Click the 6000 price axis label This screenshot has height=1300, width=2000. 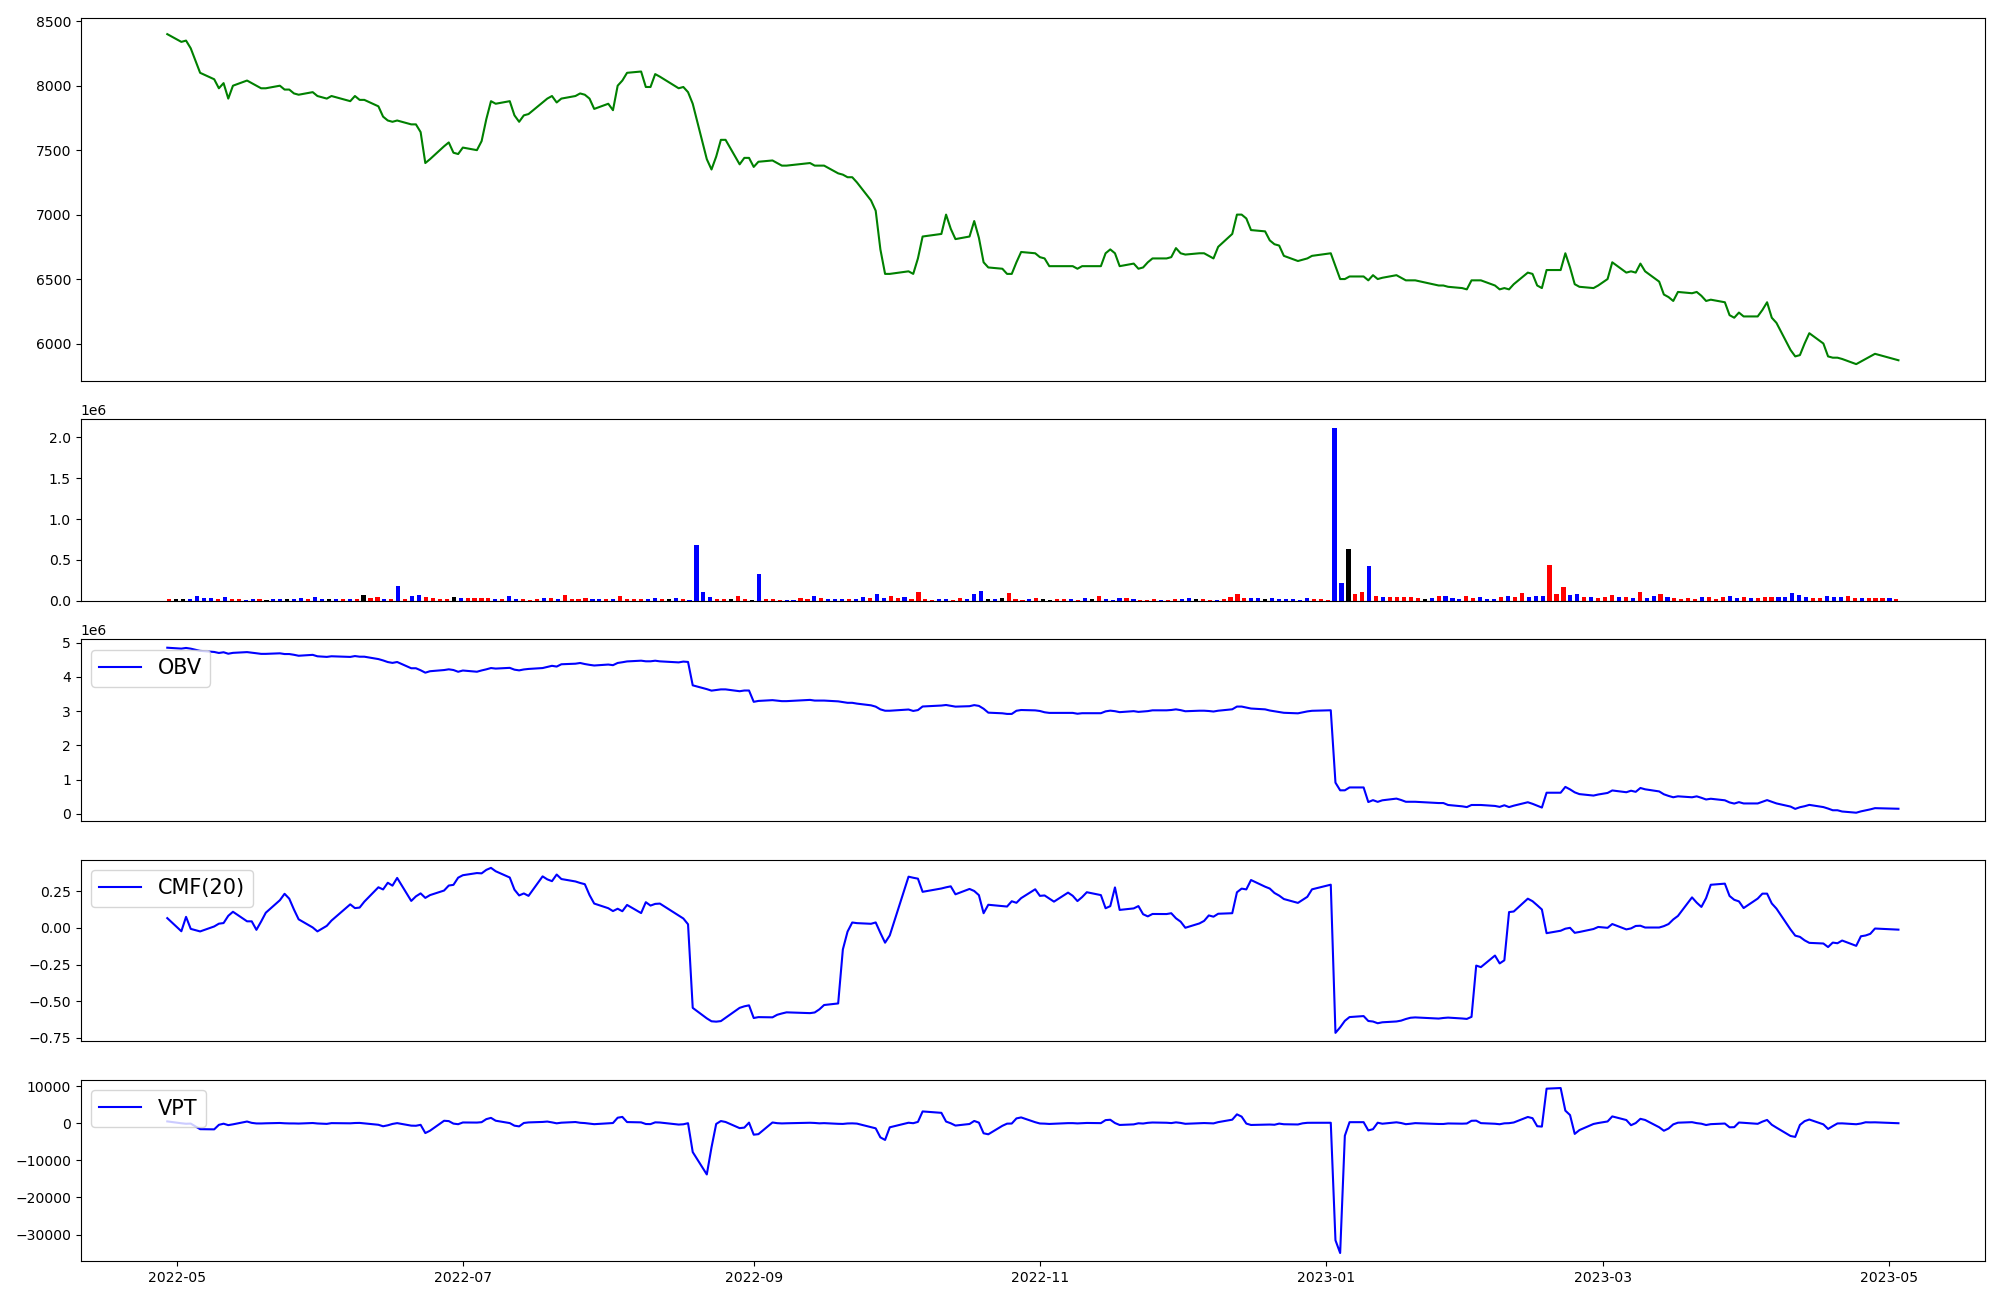point(52,344)
